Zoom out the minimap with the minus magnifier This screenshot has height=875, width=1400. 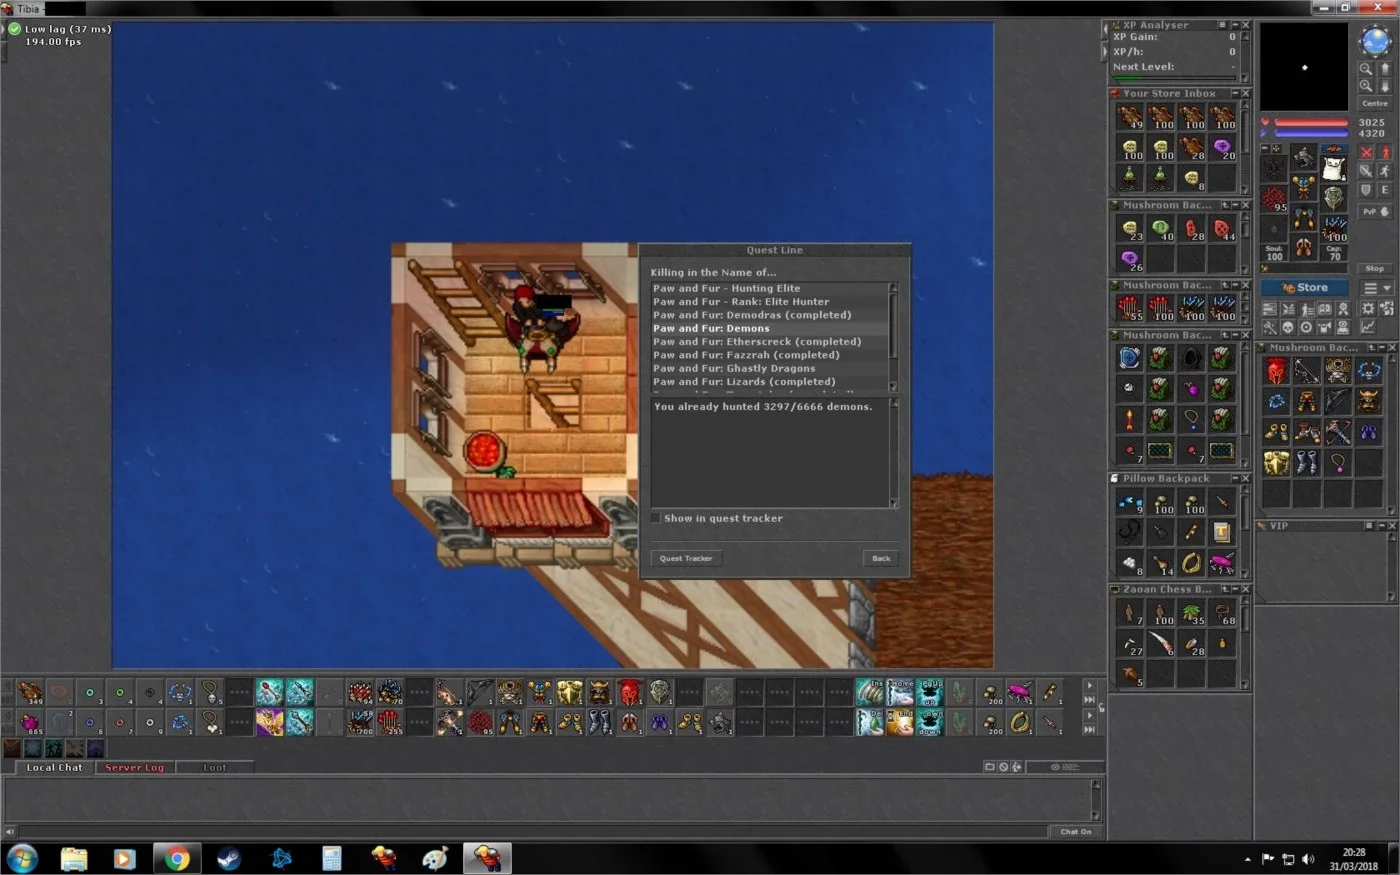pos(1366,68)
